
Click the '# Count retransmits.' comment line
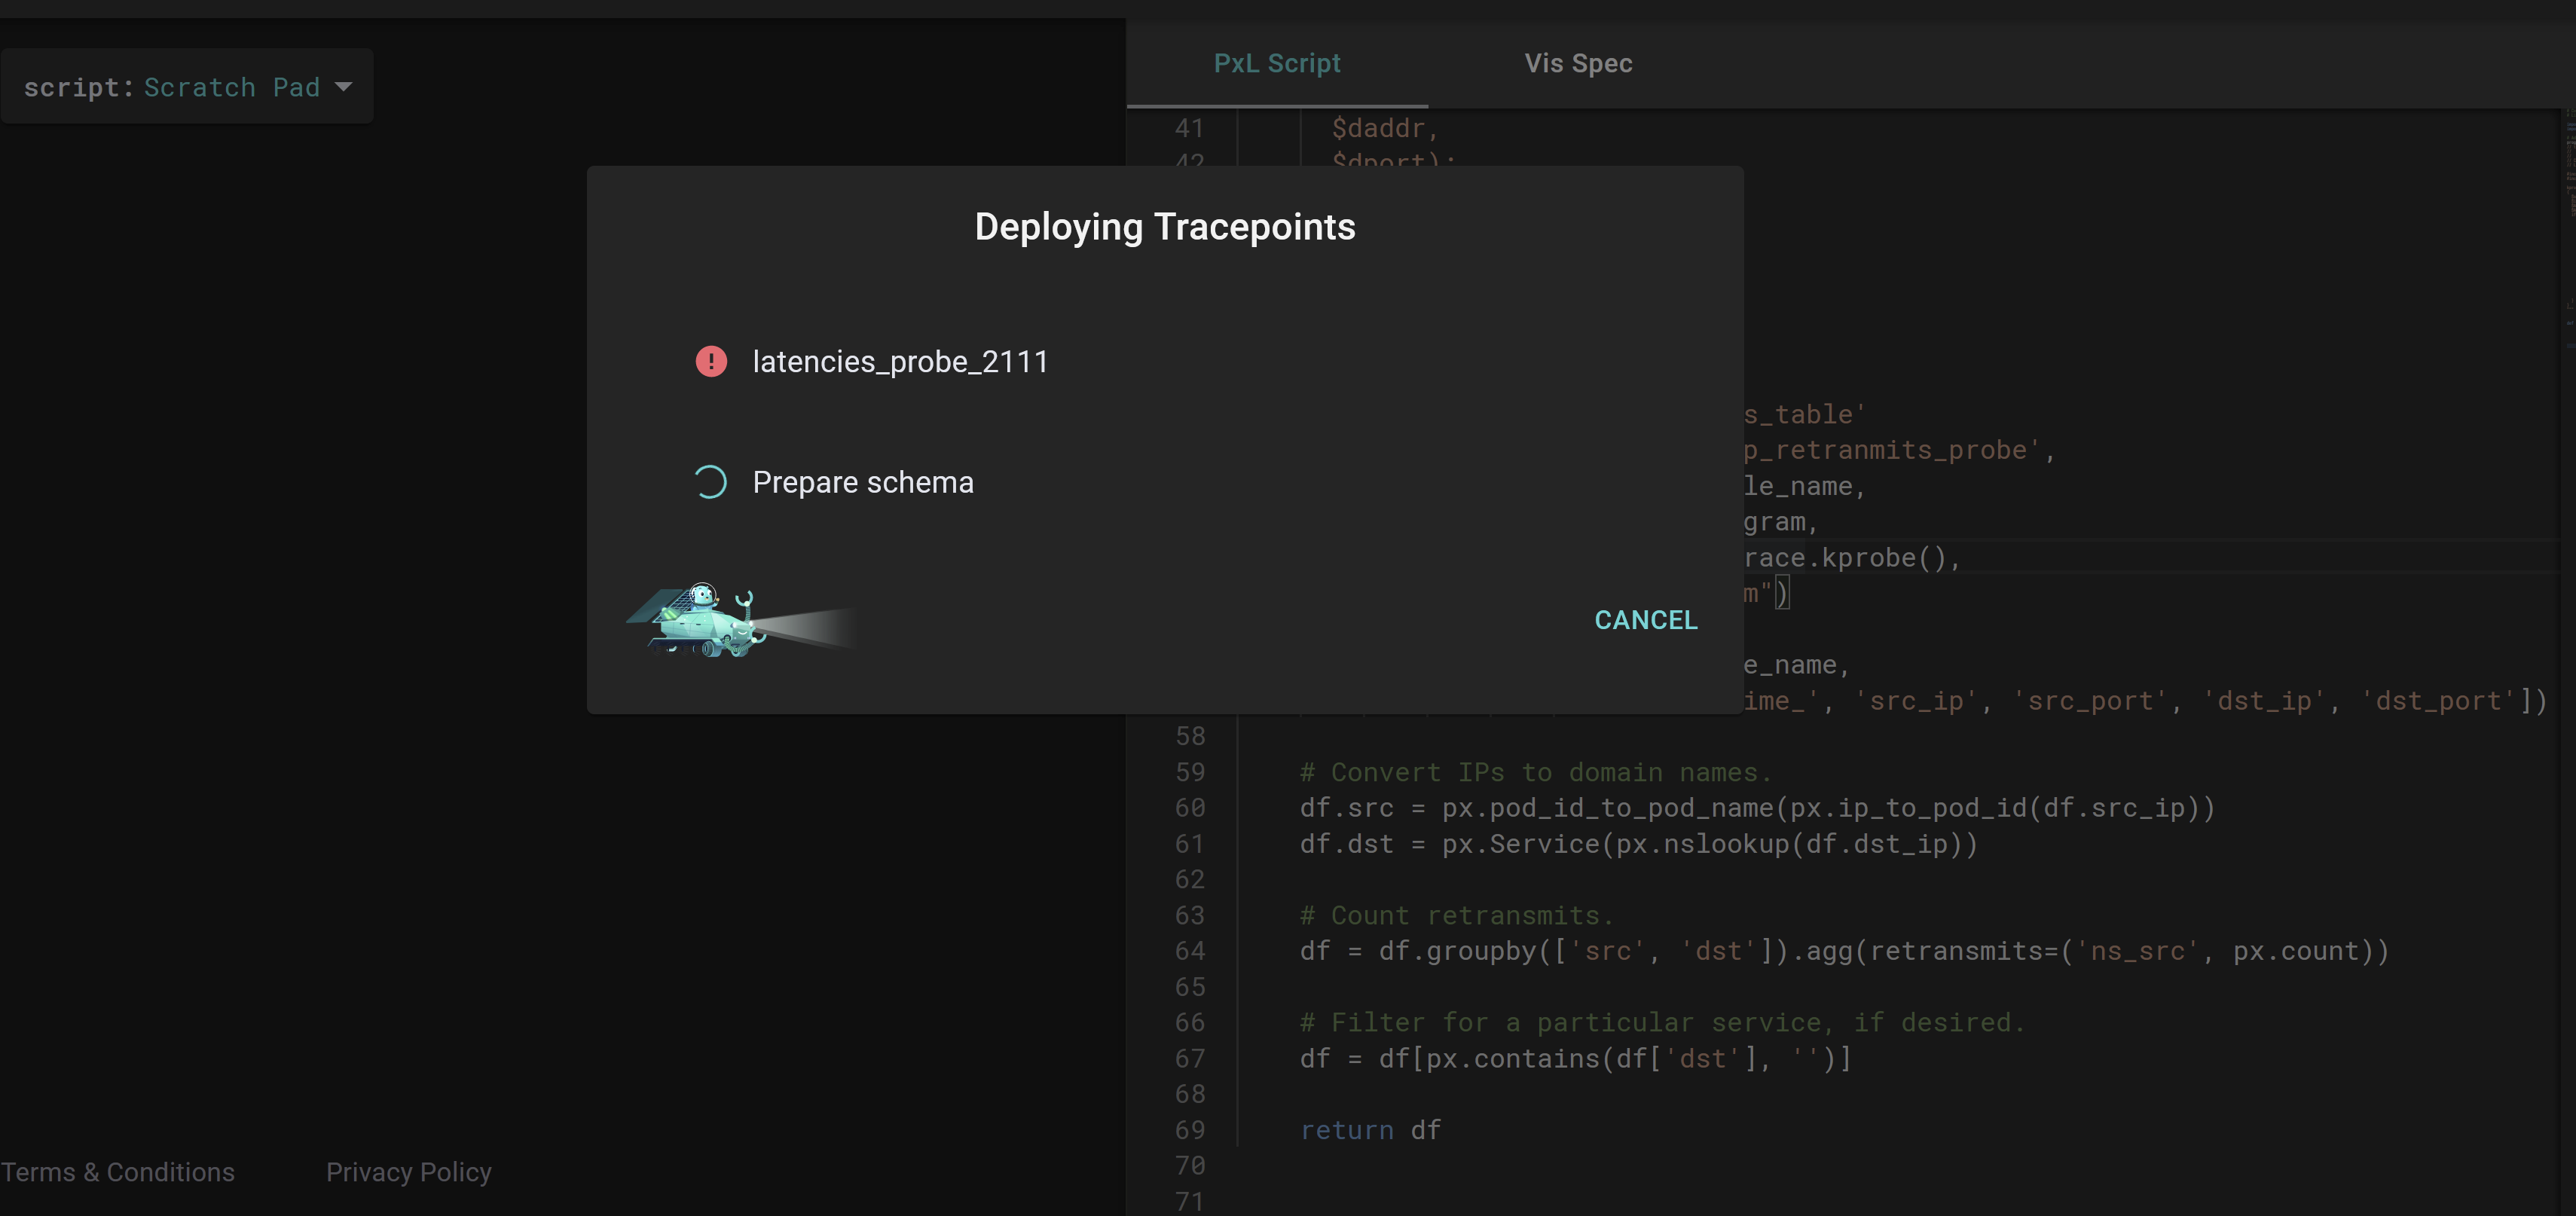tap(1456, 915)
